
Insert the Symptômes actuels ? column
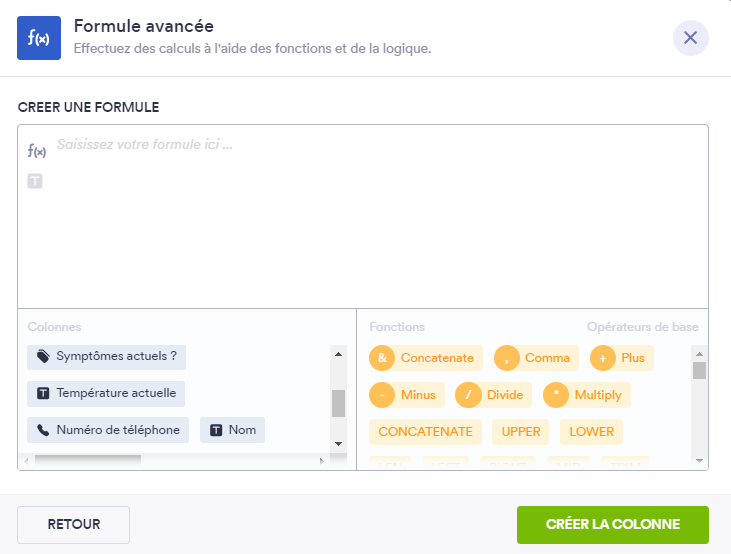(x=106, y=356)
